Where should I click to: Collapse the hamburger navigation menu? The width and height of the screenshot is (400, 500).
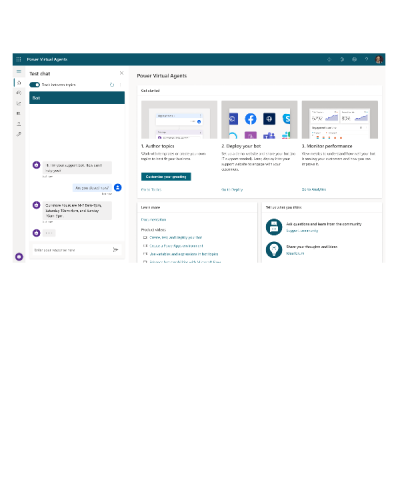pos(19,72)
